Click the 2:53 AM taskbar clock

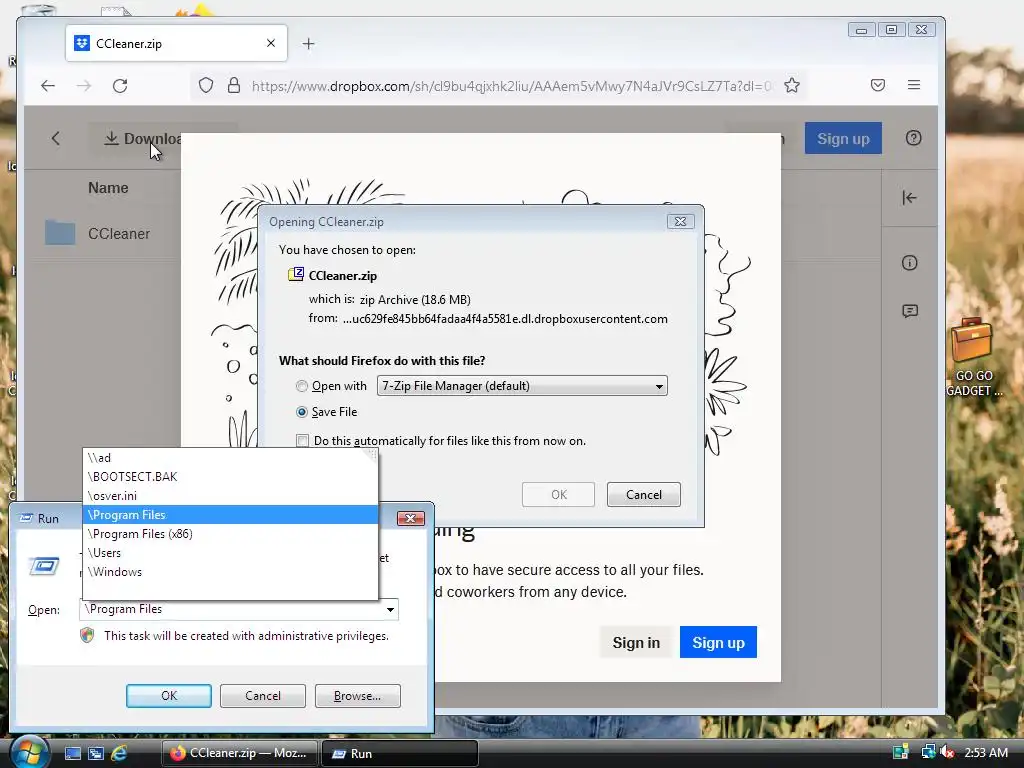coord(985,752)
